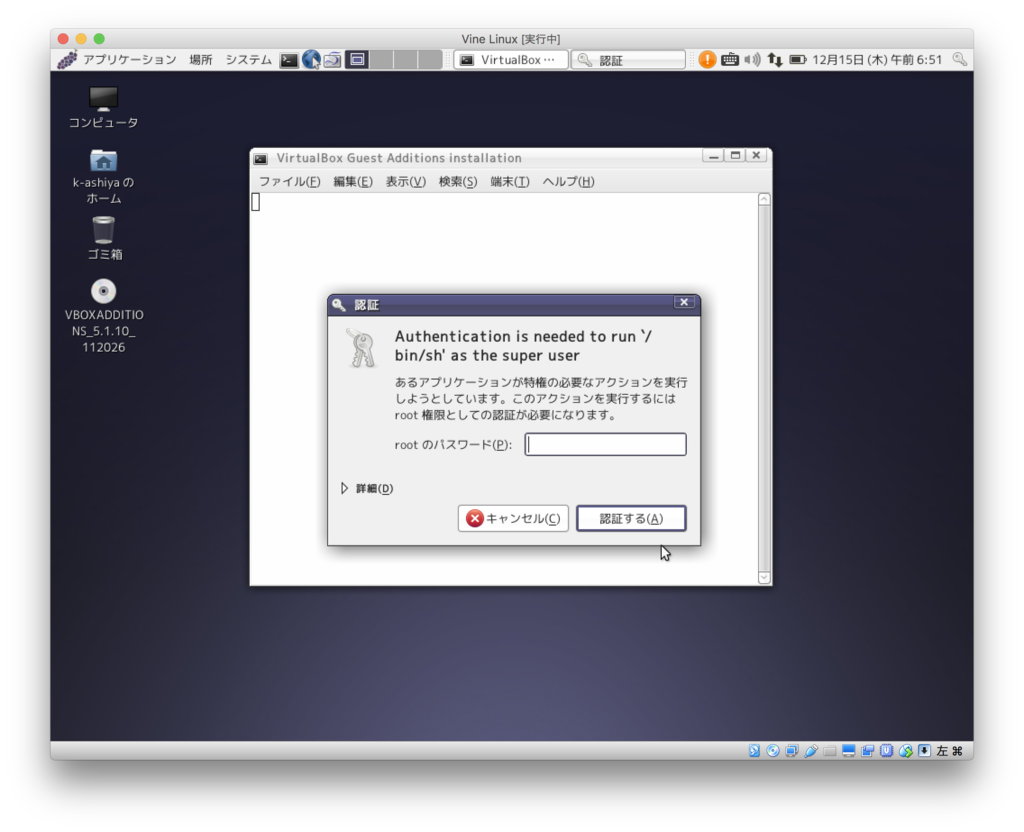Click VirtualBox shared folders status icon

pos(829,751)
